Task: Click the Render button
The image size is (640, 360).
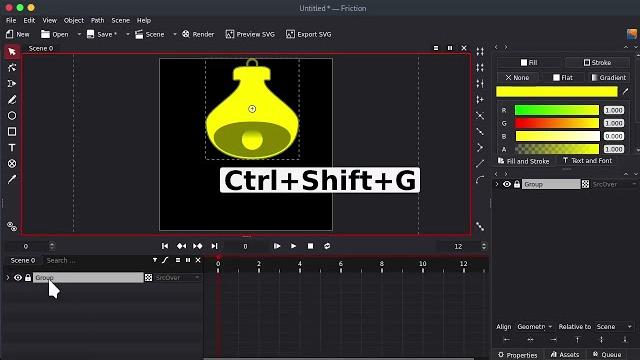Action: point(198,34)
